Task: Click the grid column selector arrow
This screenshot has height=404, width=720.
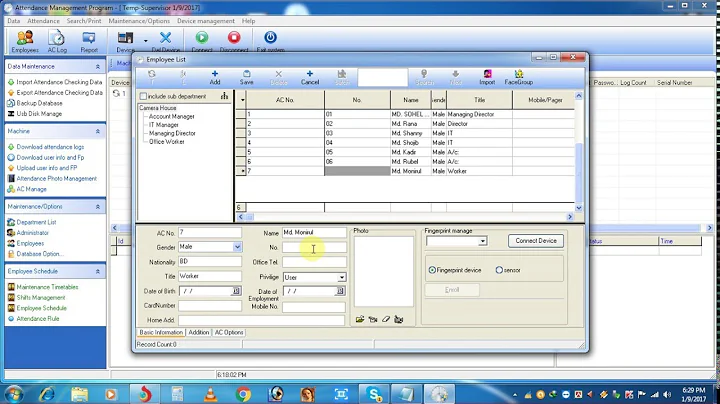Action: 242,100
